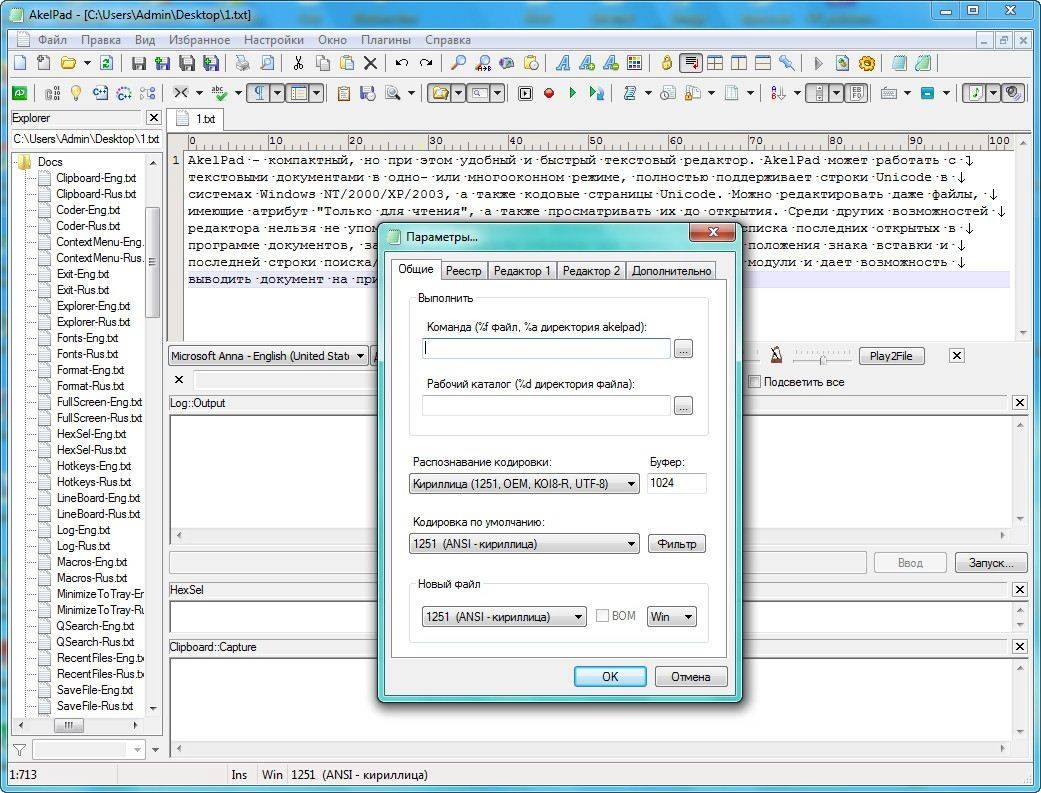Create a new document via toolbar icon
The width and height of the screenshot is (1041, 793).
(21, 63)
